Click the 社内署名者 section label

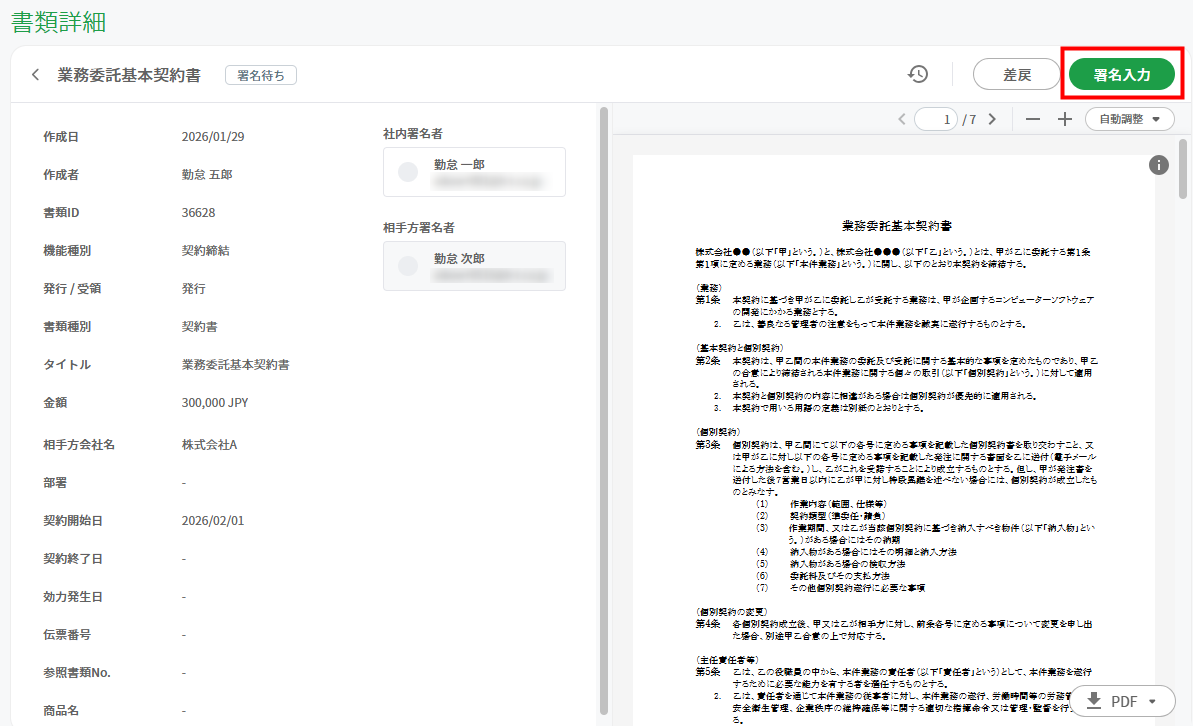[412, 134]
